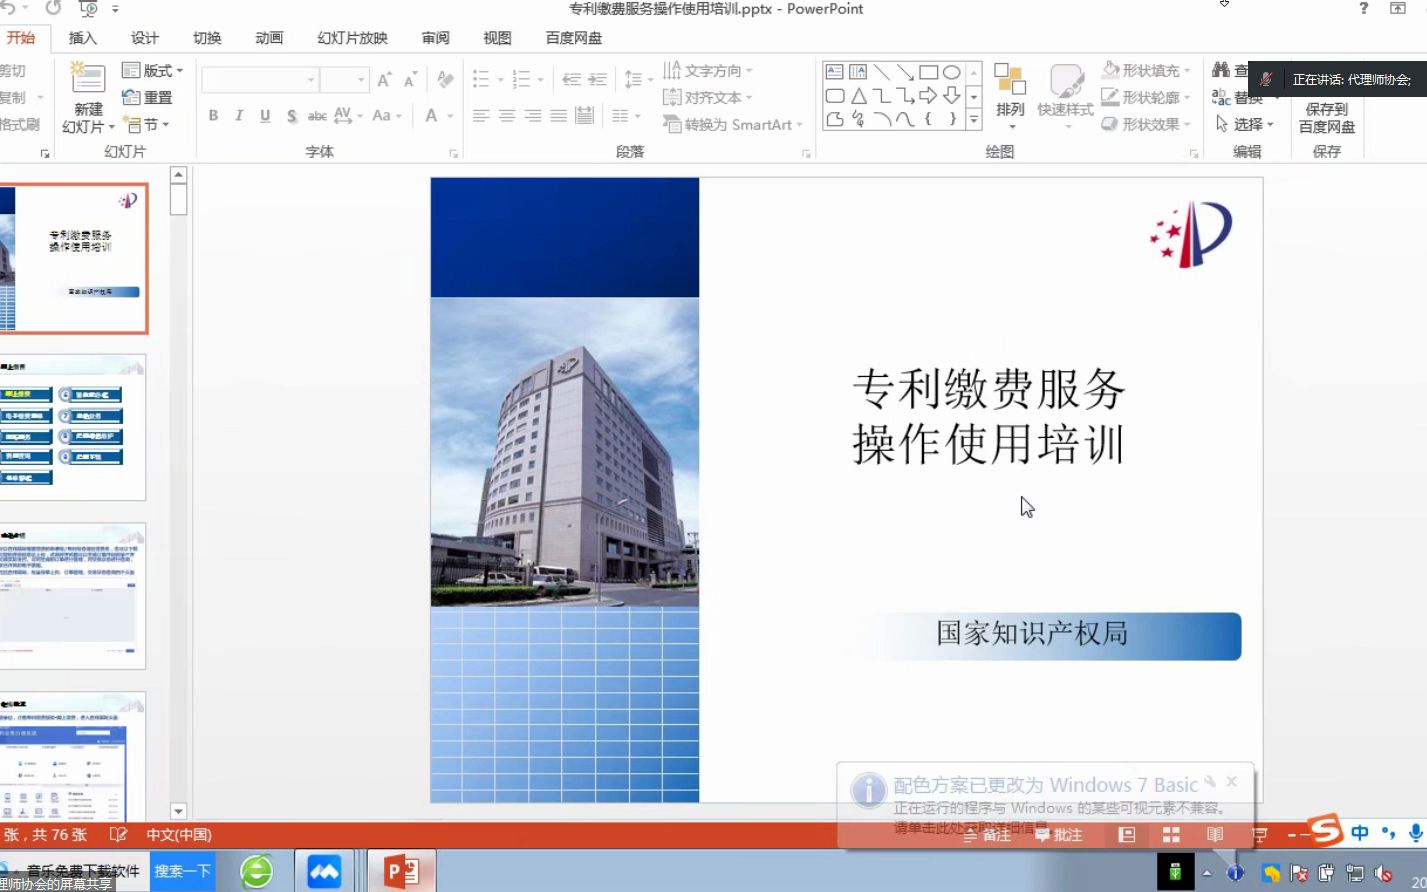Click the Increase Indent icon
This screenshot has height=892, width=1427.
pyautogui.click(x=597, y=79)
